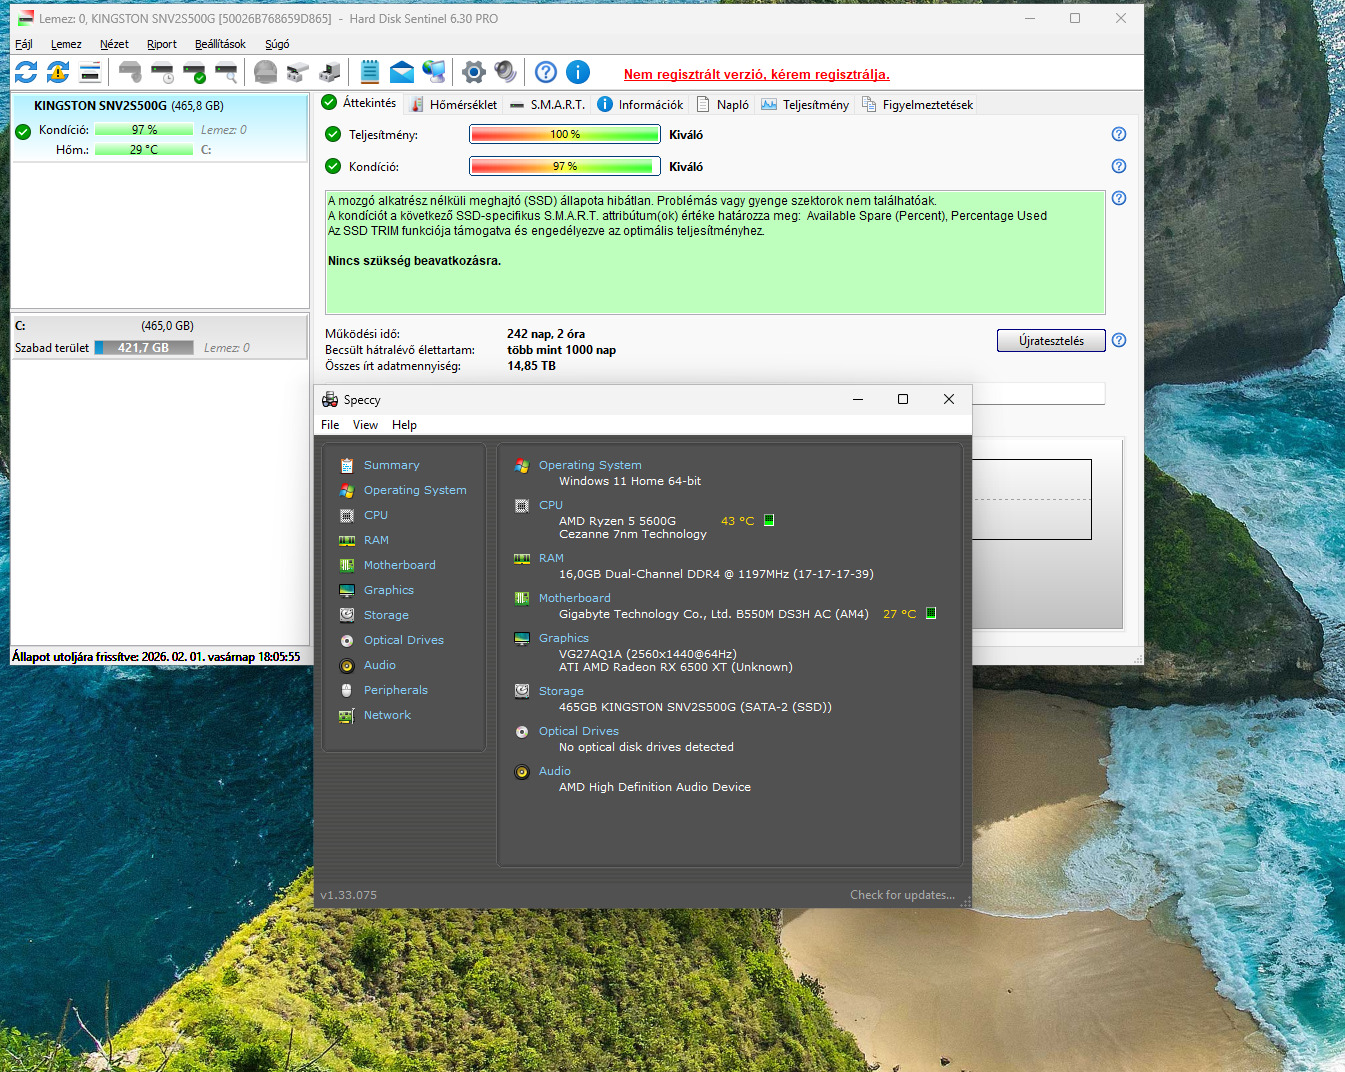The height and width of the screenshot is (1072, 1345).
Task: Open the Riport menu
Action: tap(162, 44)
